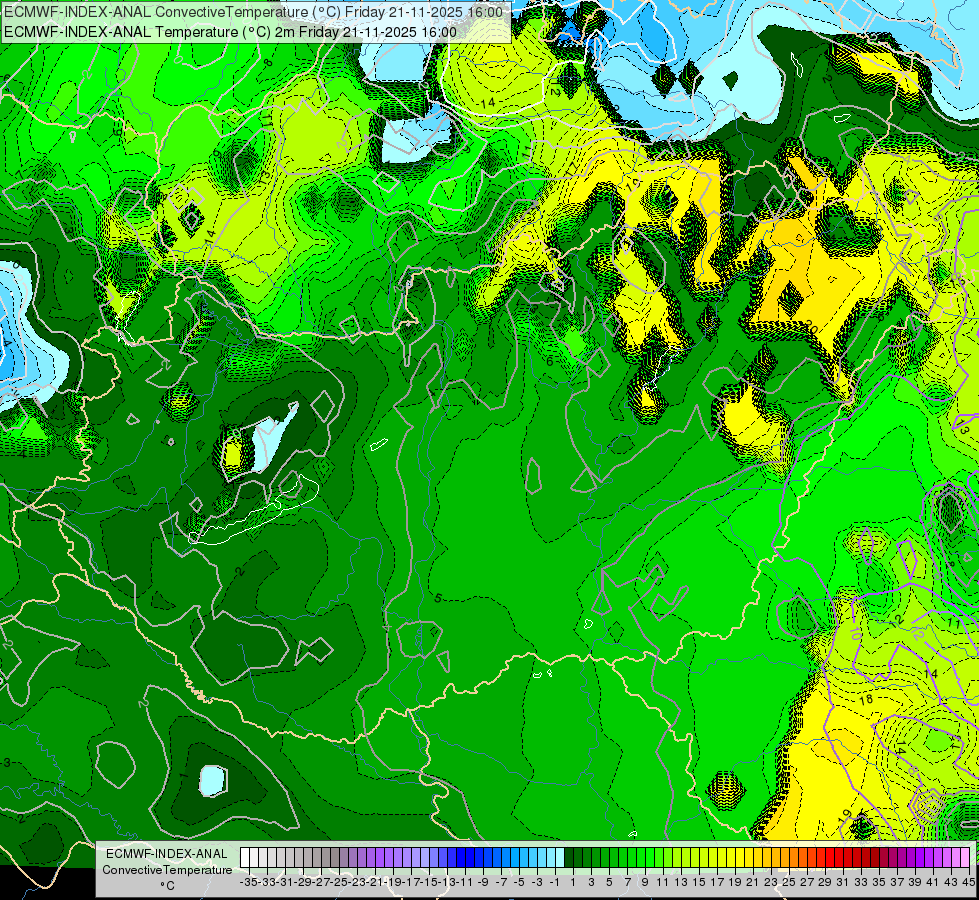Click the 6 contour label near map center-top
Screen dimensions: 979x900
(x=549, y=361)
